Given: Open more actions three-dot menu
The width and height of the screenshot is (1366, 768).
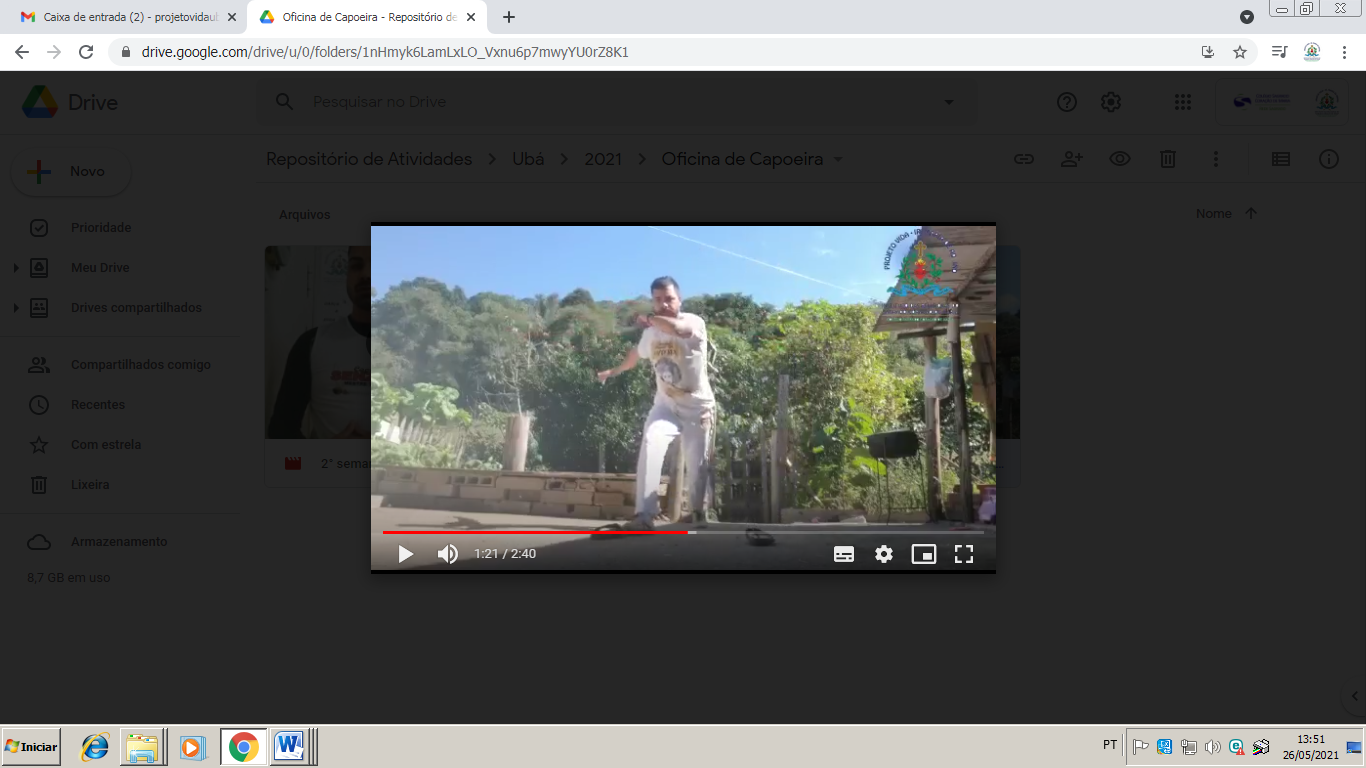Looking at the screenshot, I should [x=1215, y=159].
